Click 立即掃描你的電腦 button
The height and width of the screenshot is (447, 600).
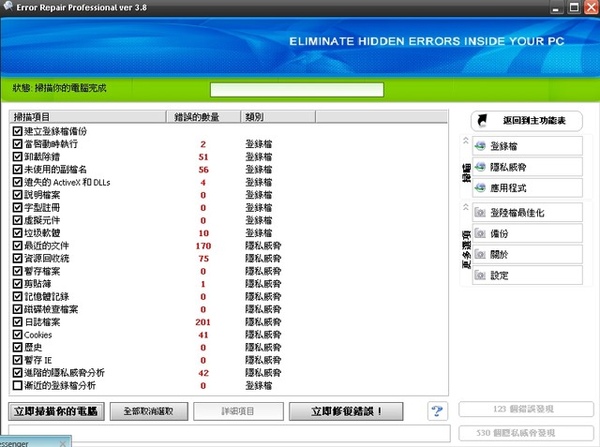coord(56,411)
